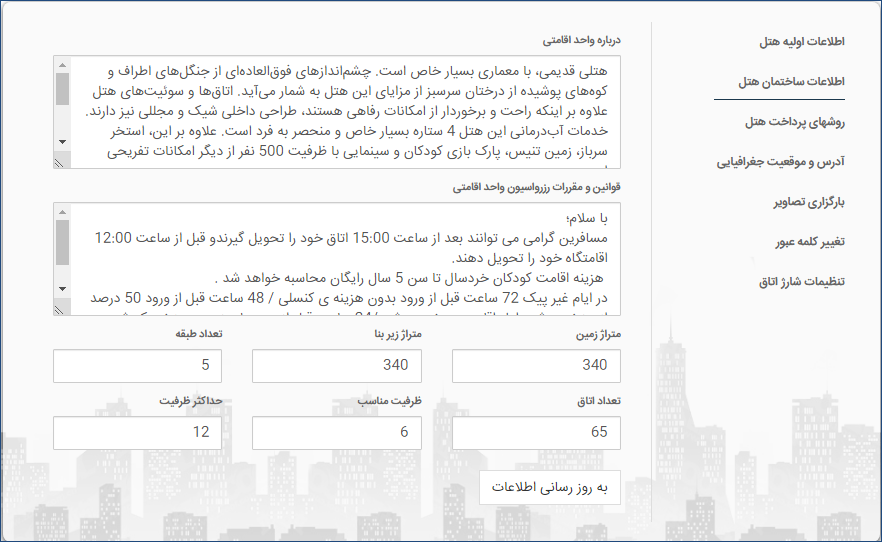Click the درباره واحد اقامتی label

click(x=582, y=40)
